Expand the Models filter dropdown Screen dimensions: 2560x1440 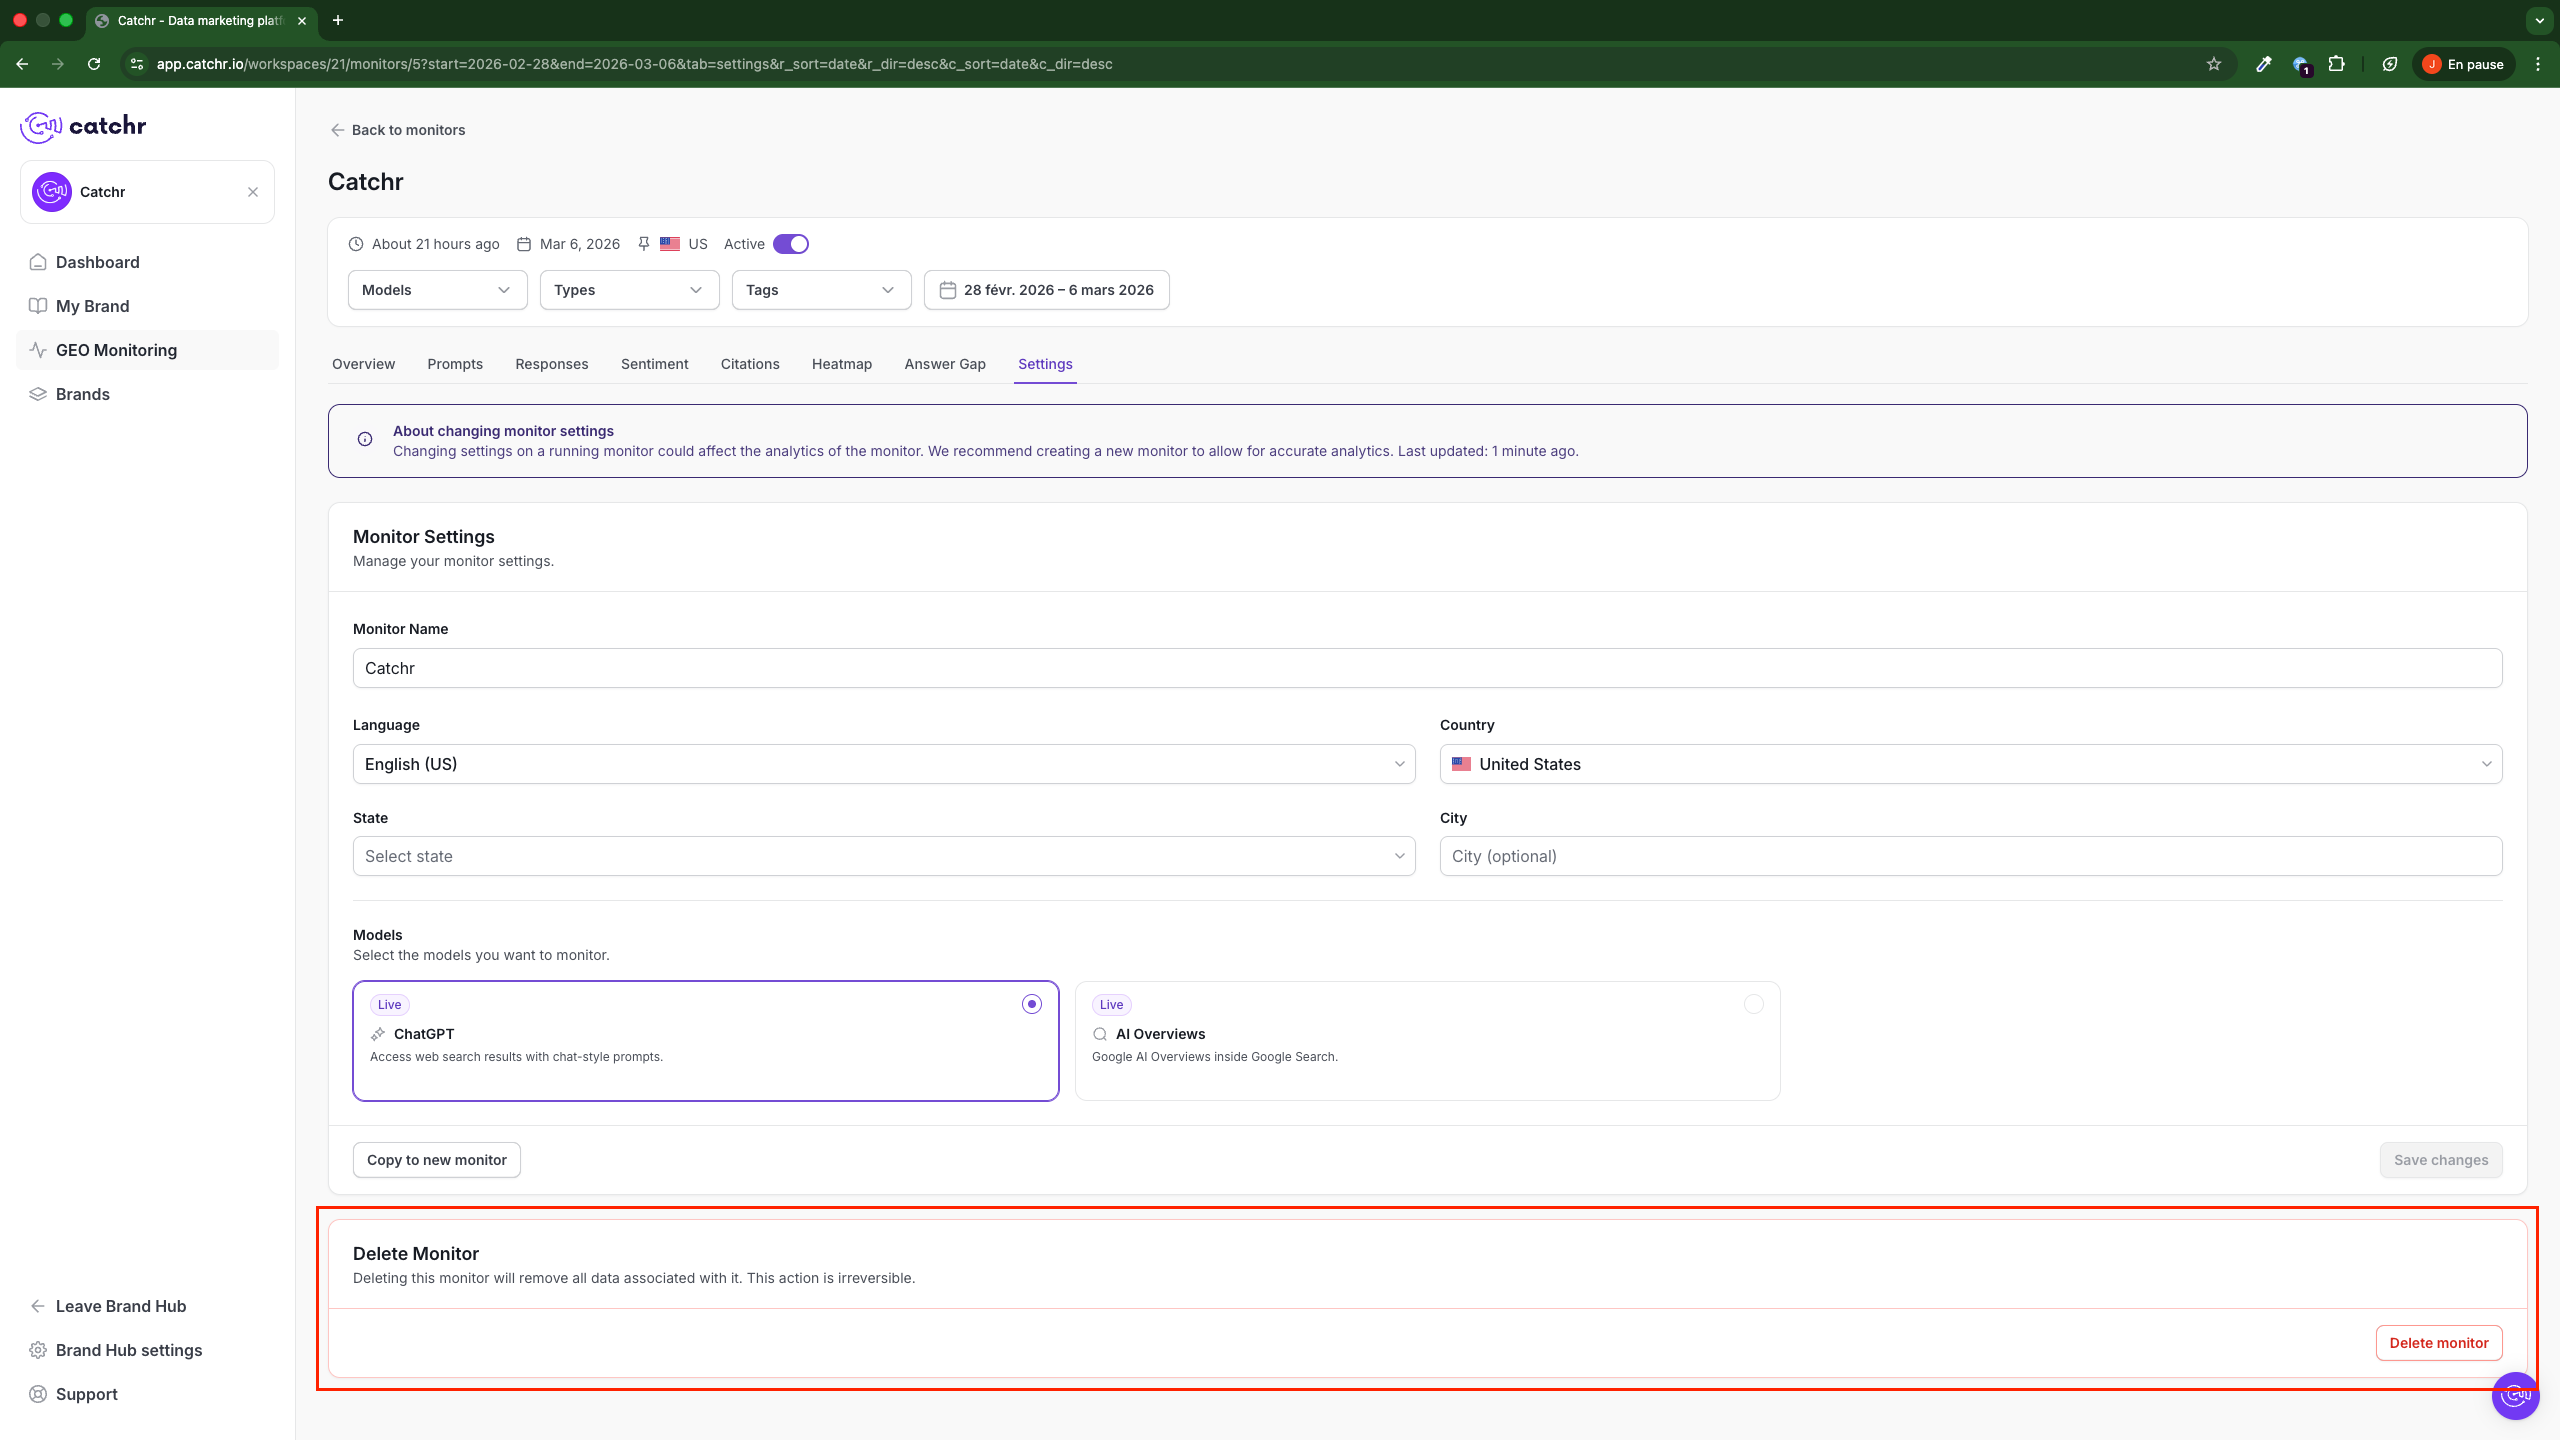point(437,290)
